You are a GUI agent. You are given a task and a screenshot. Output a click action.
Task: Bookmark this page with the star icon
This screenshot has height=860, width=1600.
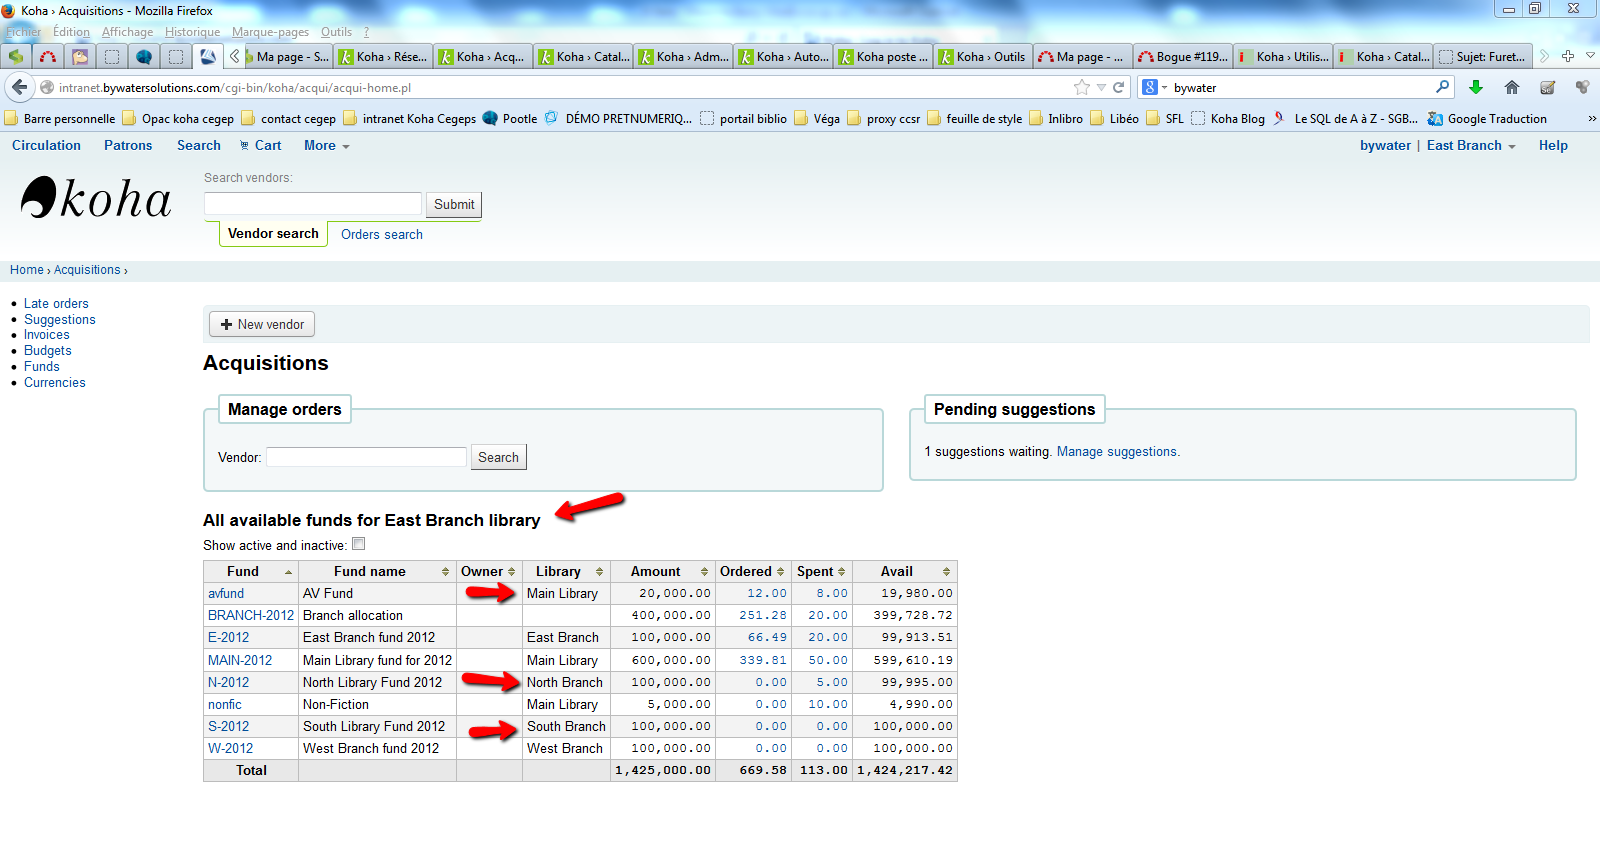(1081, 87)
